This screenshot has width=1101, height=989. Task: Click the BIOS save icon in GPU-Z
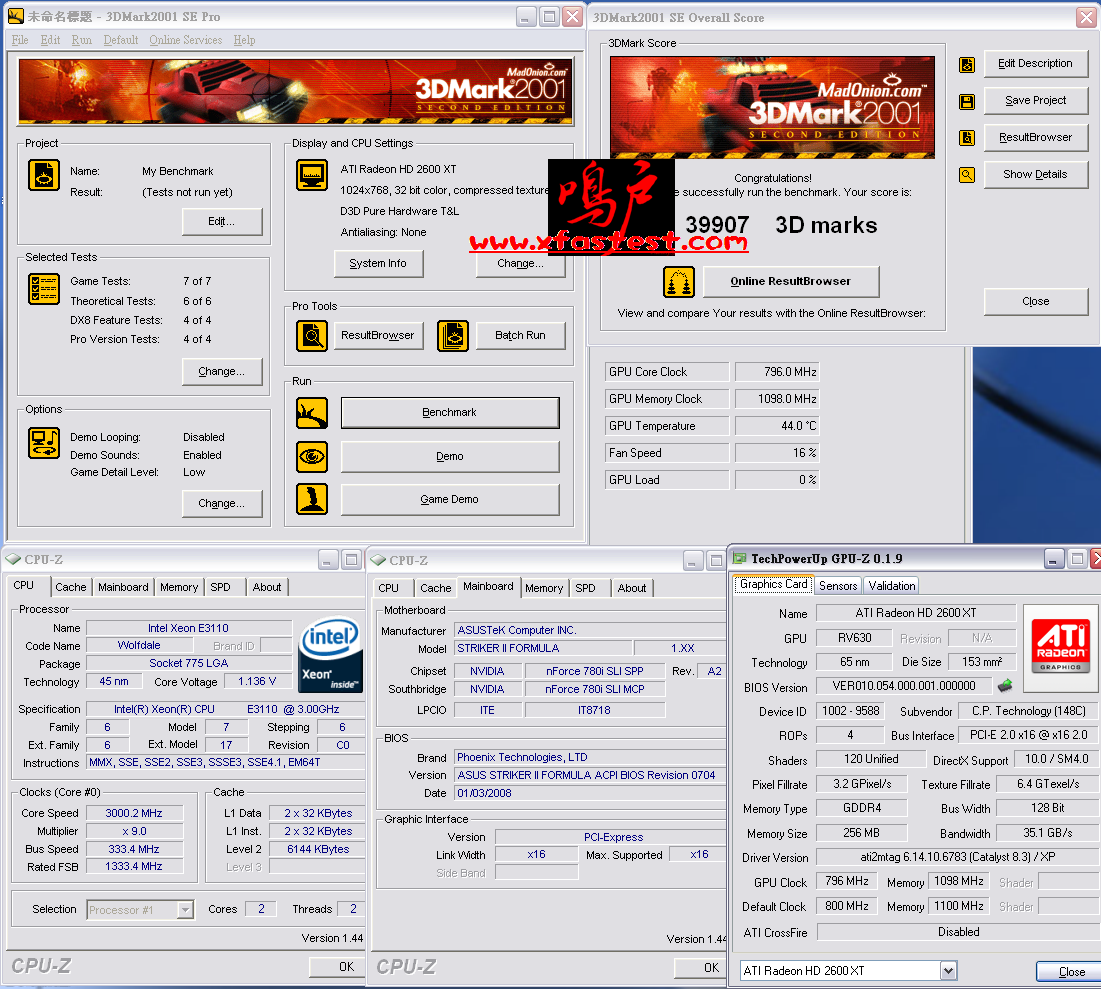1005,686
